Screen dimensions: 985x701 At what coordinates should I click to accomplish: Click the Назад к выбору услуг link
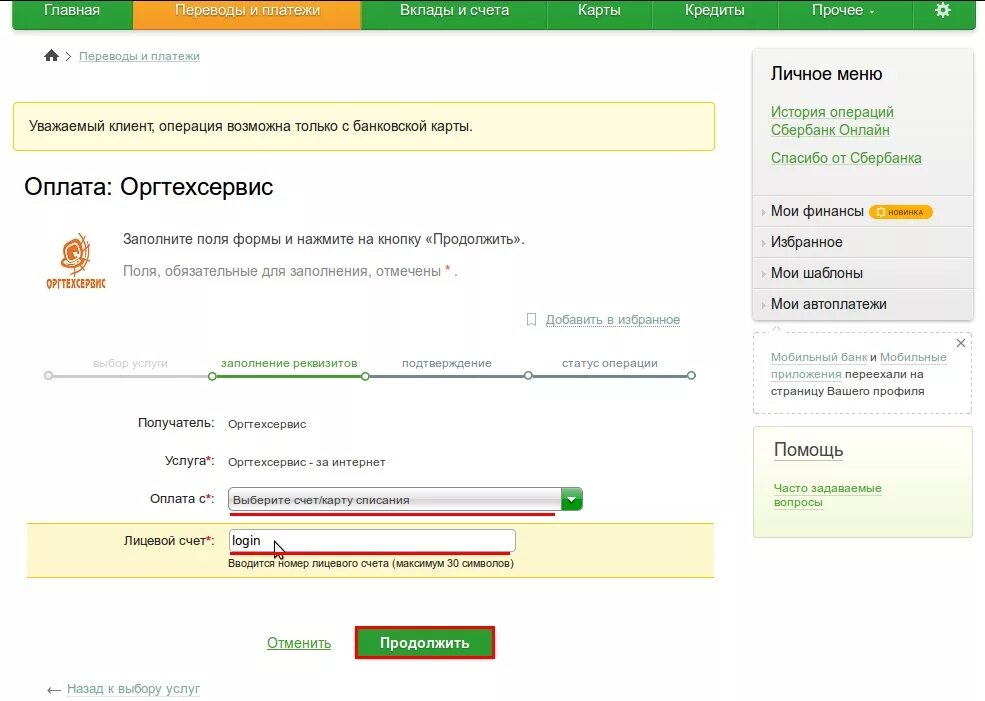(133, 689)
